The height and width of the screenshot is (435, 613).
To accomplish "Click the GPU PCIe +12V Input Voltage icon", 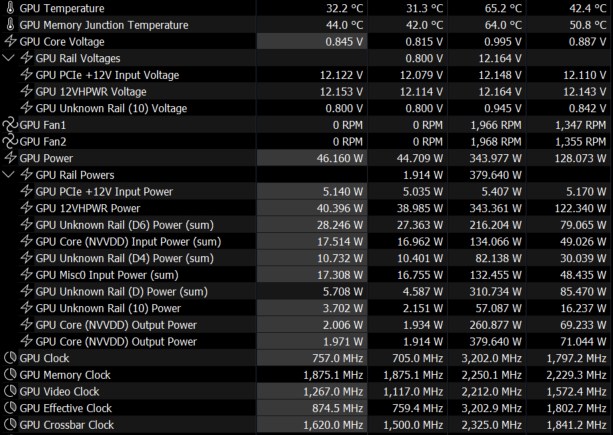I will pos(27,75).
